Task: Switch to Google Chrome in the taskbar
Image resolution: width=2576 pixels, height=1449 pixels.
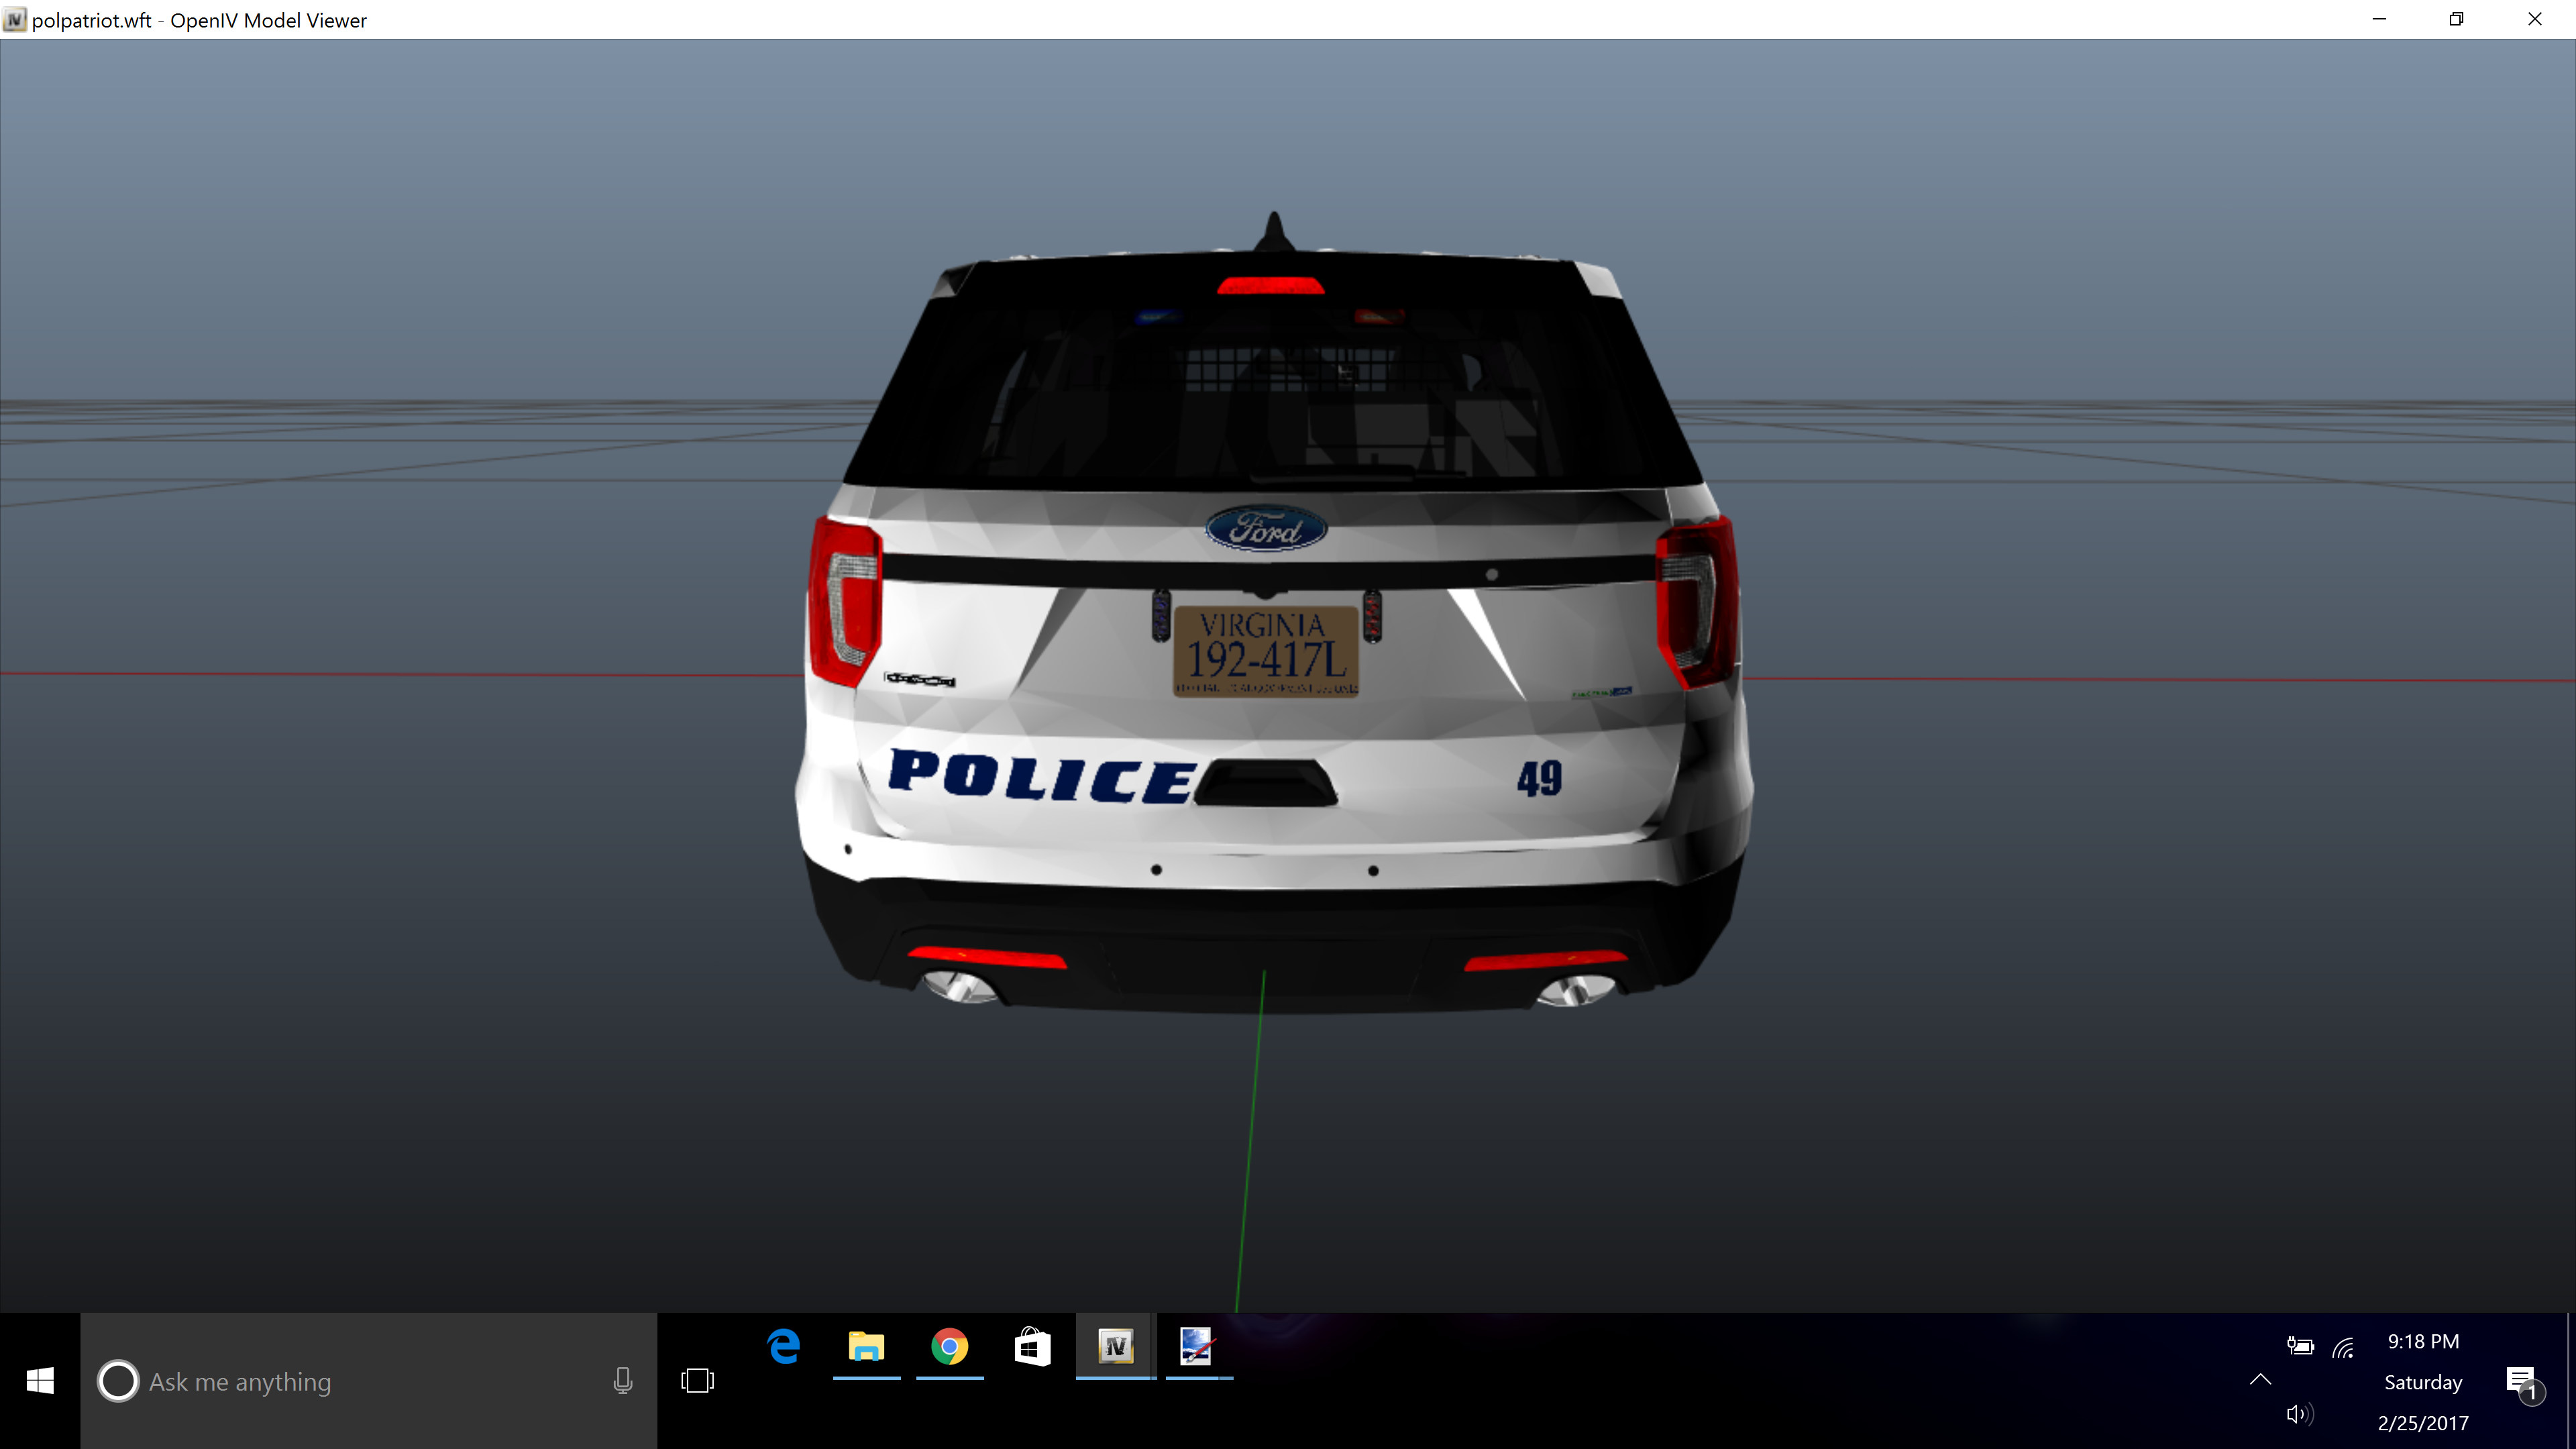Action: tap(949, 1347)
